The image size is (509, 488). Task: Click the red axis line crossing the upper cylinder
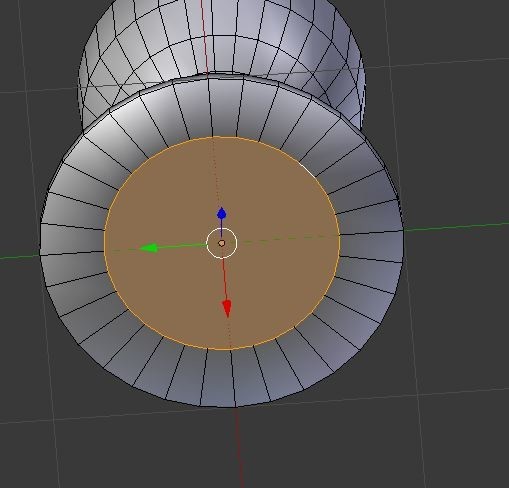[204, 37]
